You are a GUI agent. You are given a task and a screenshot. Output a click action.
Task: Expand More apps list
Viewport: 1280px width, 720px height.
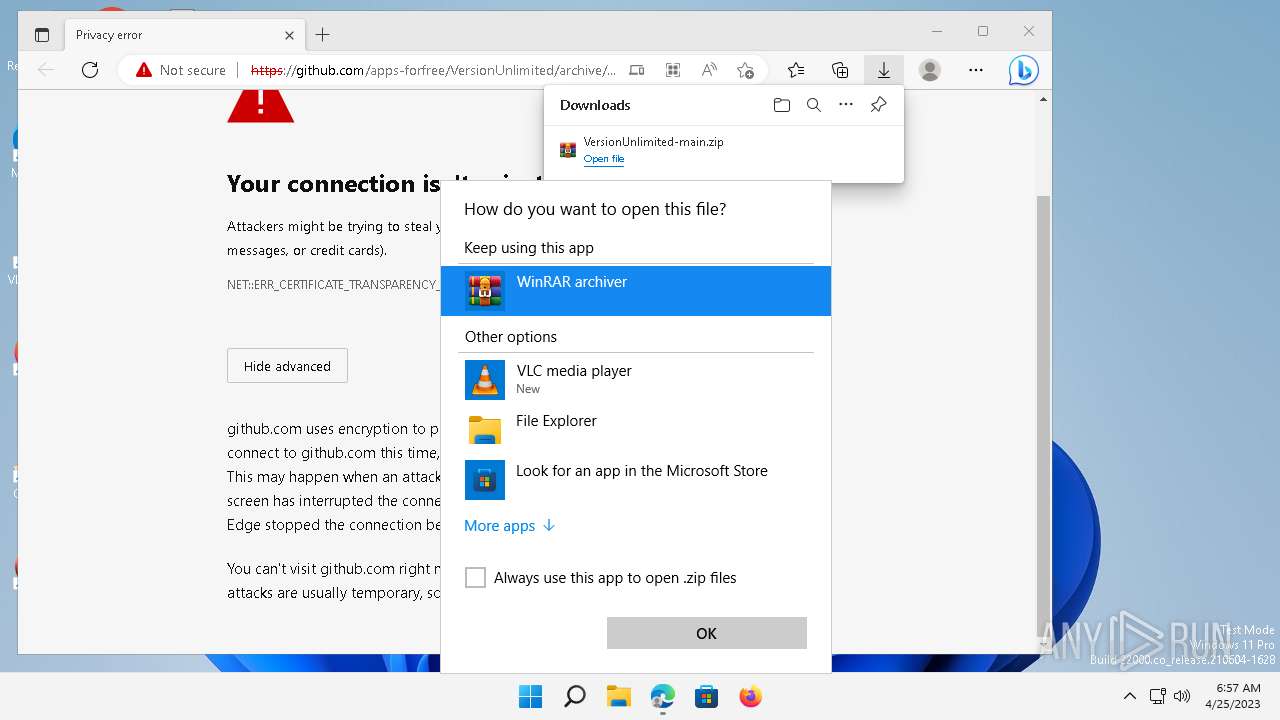click(509, 526)
